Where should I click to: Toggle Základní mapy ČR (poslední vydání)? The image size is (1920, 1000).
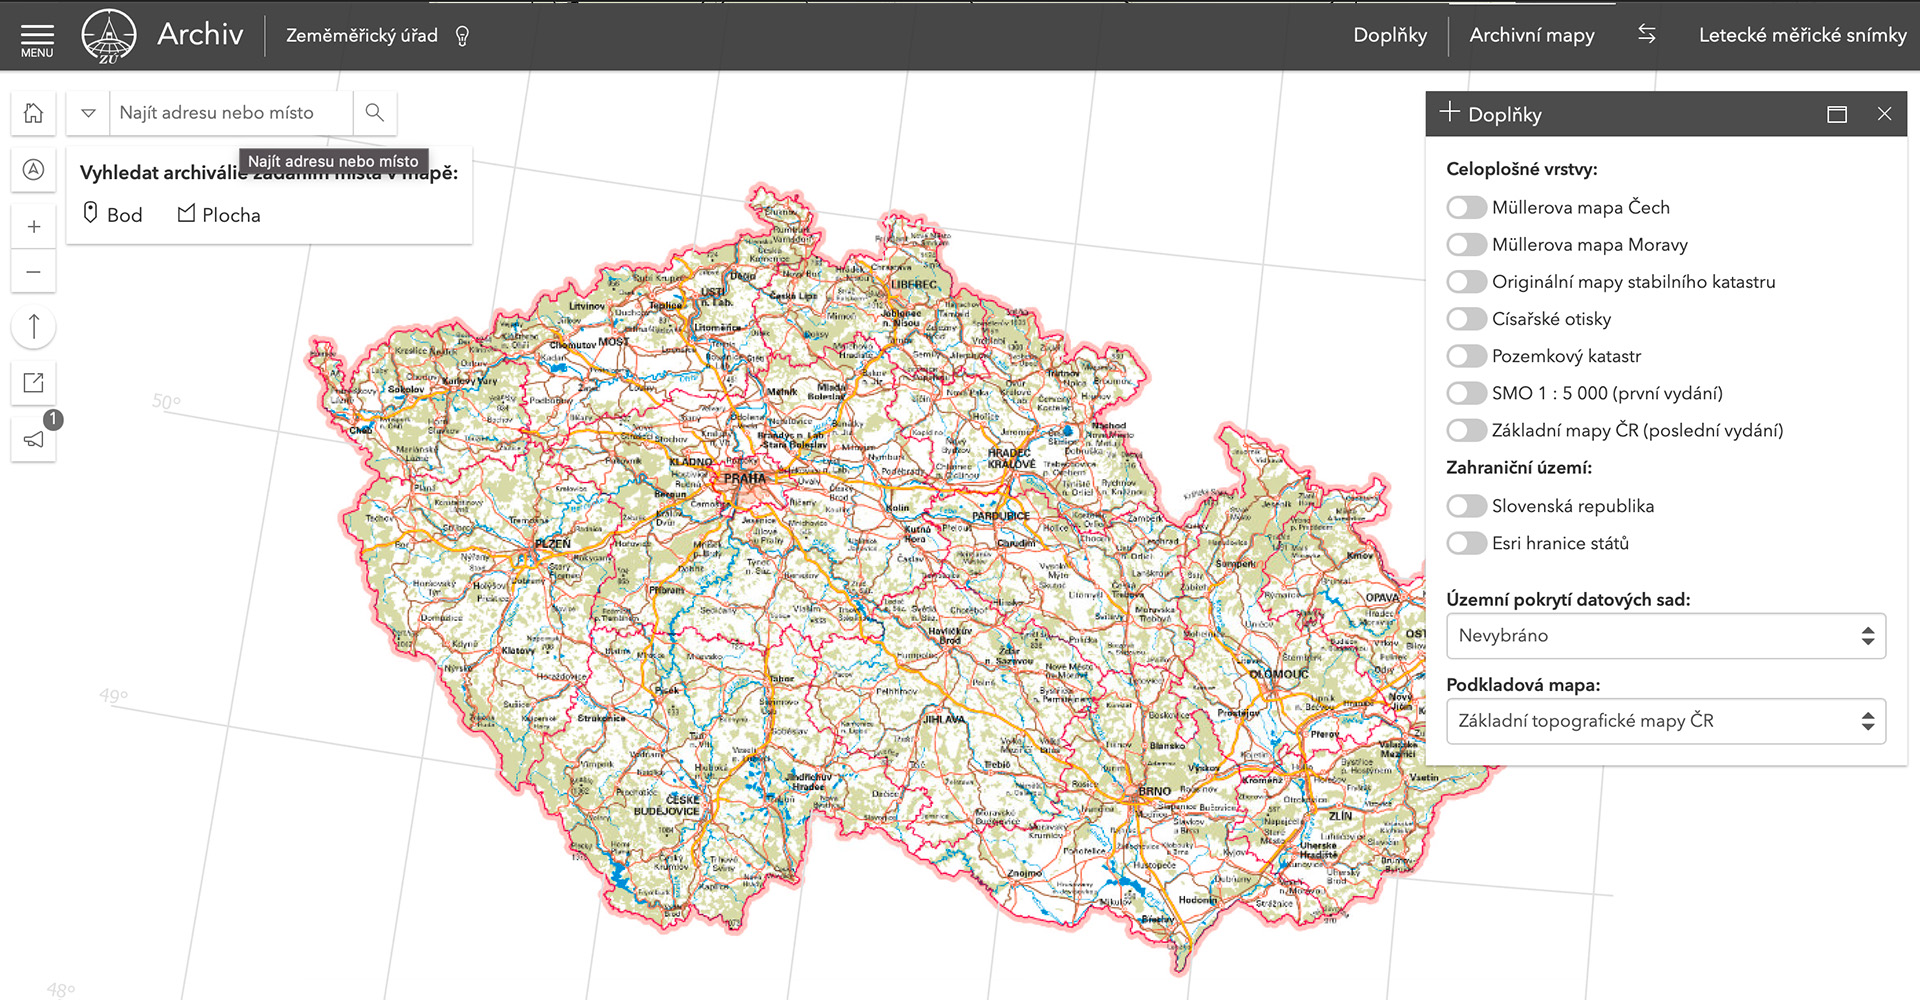tap(1466, 430)
